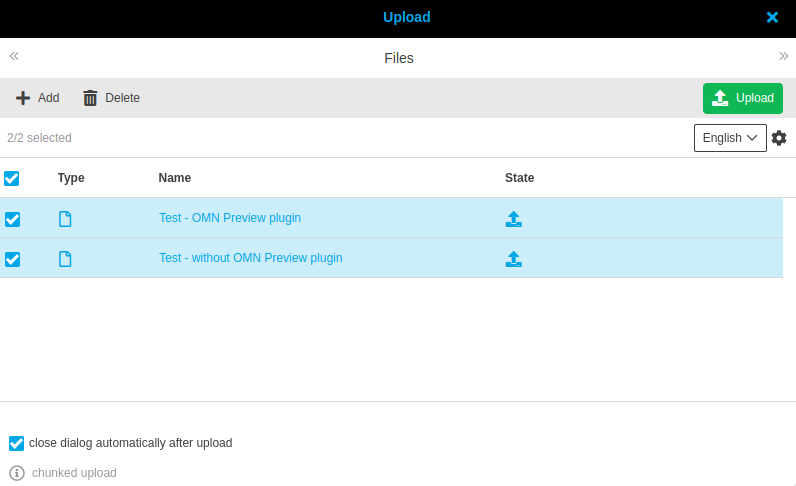This screenshot has height=486, width=796.
Task: Click file type icon of second row
Action: (x=65, y=259)
